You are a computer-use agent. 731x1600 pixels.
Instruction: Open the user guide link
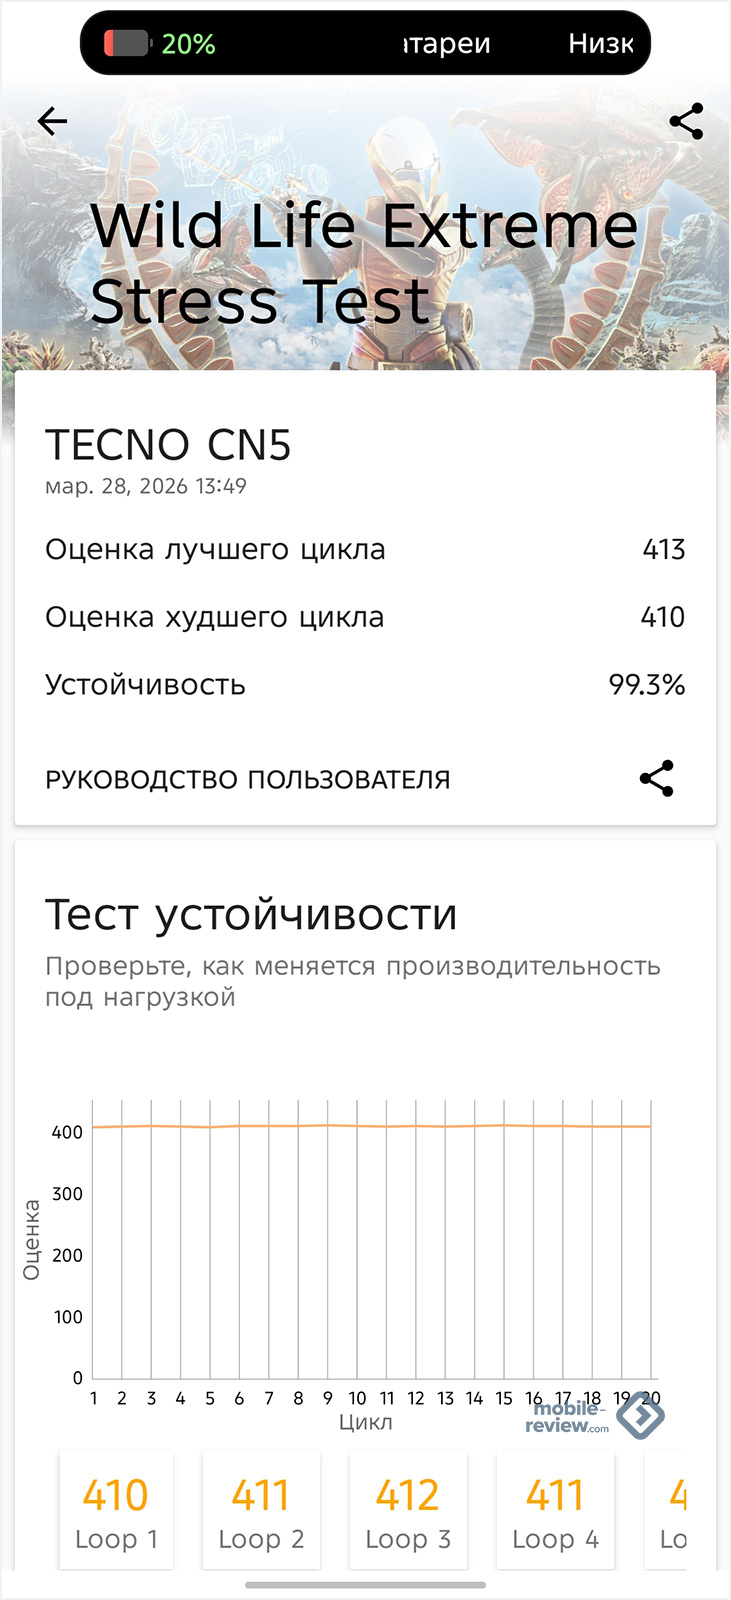pos(248,780)
